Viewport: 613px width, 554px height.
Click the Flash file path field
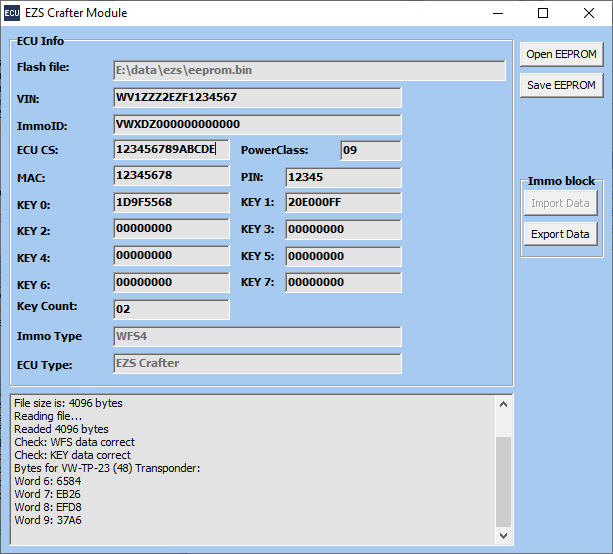tap(309, 70)
